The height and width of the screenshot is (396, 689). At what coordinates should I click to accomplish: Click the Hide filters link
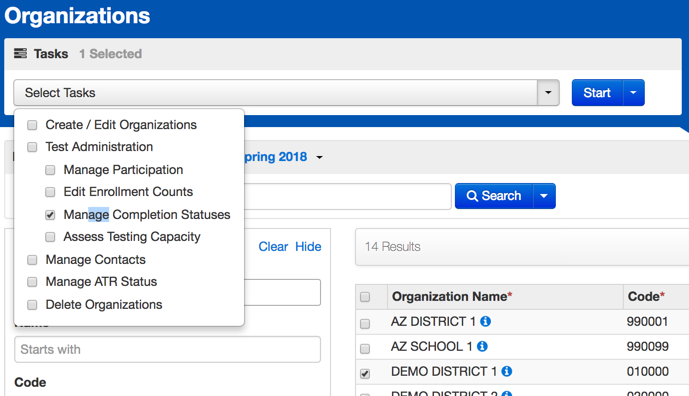308,247
